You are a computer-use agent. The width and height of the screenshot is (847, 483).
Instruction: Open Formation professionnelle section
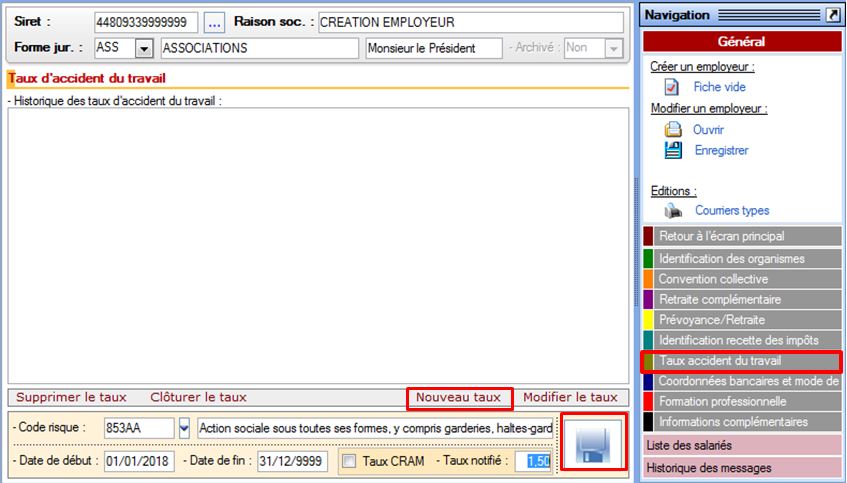pos(742,401)
